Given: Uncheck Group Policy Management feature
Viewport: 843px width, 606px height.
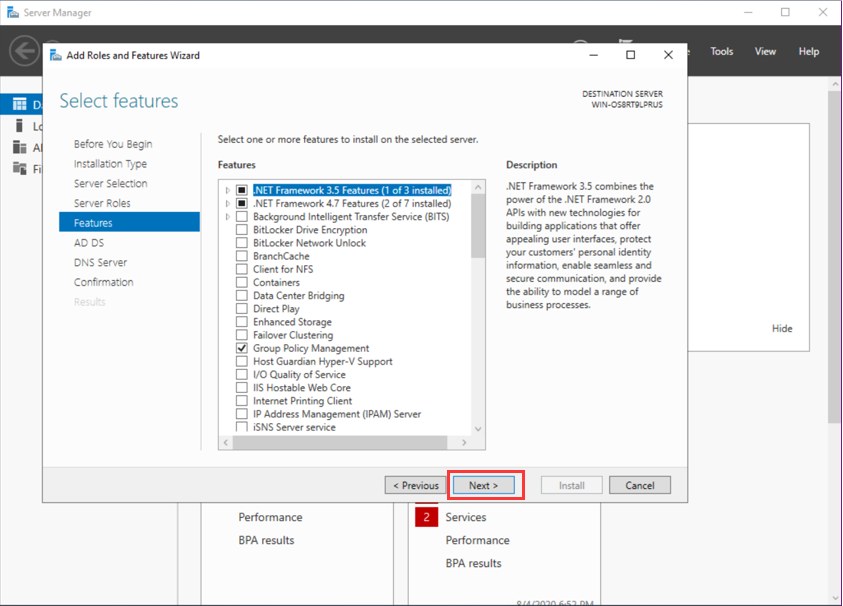Looking at the screenshot, I should point(241,349).
